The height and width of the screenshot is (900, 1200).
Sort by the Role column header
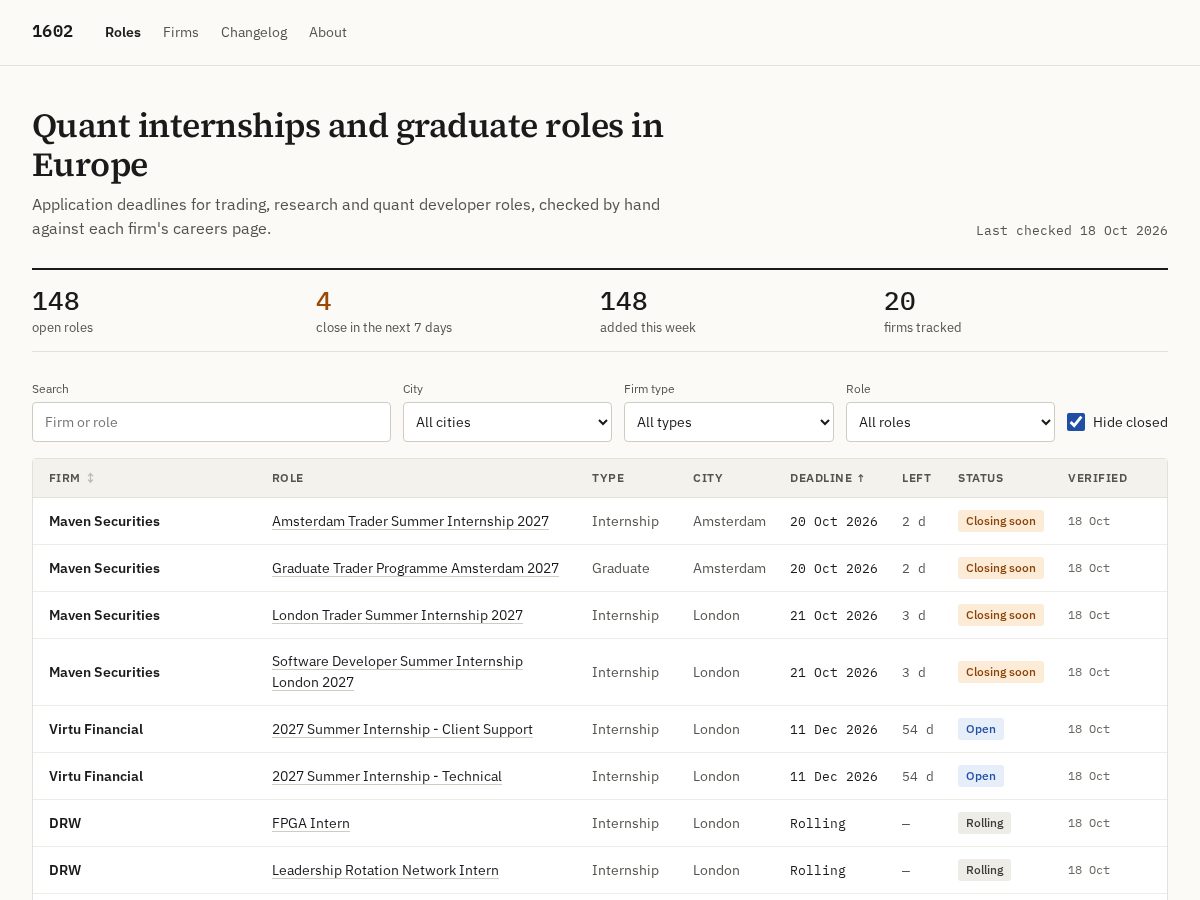pyautogui.click(x=287, y=478)
